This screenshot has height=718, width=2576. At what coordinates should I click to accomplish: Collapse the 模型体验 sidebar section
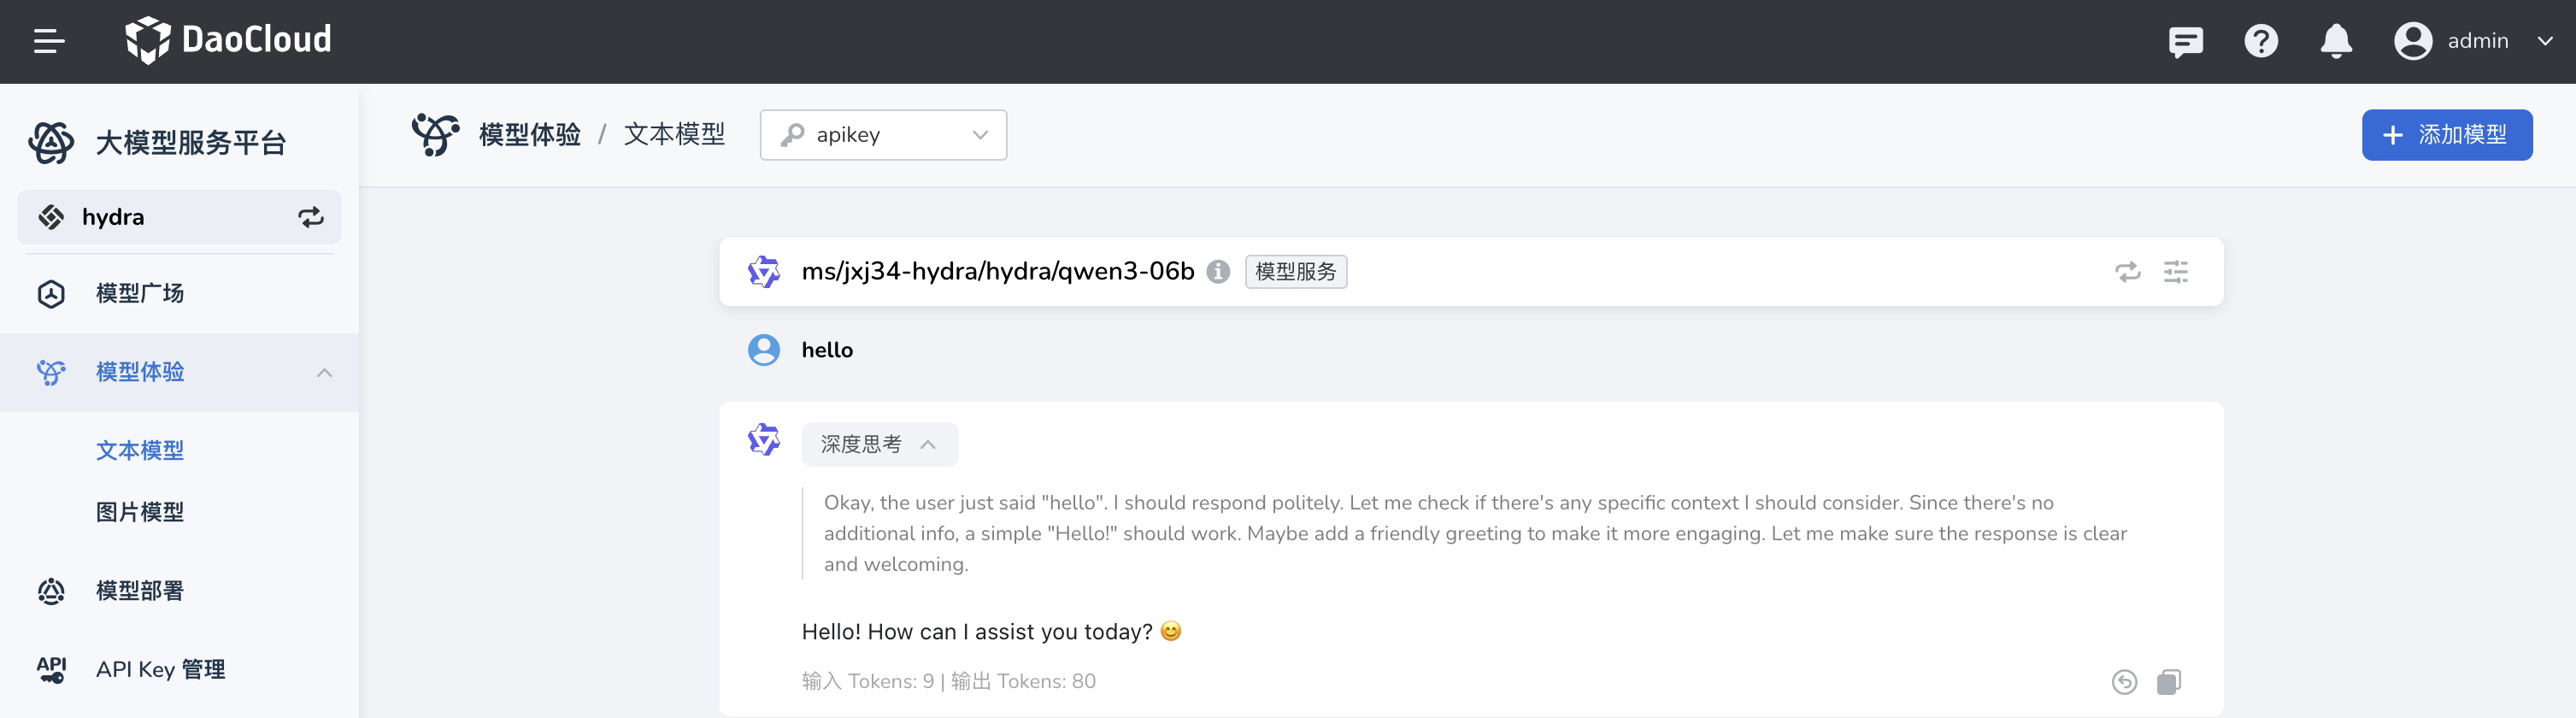coord(324,372)
